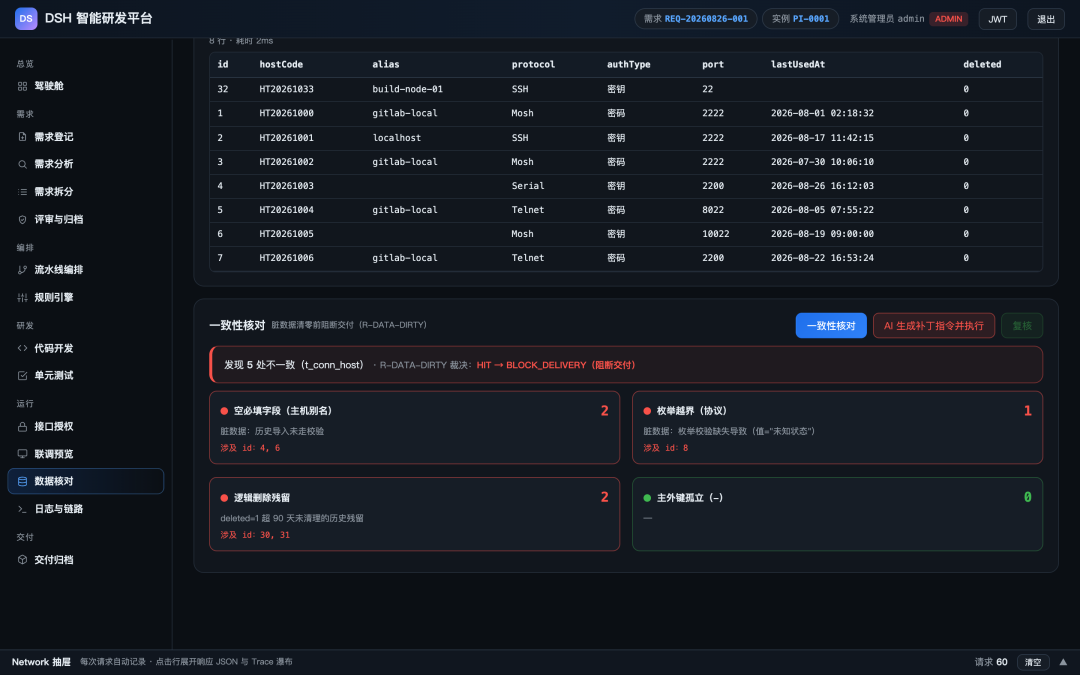Select 代码开发 in sidebar
The image size is (1080, 675).
click(85, 349)
